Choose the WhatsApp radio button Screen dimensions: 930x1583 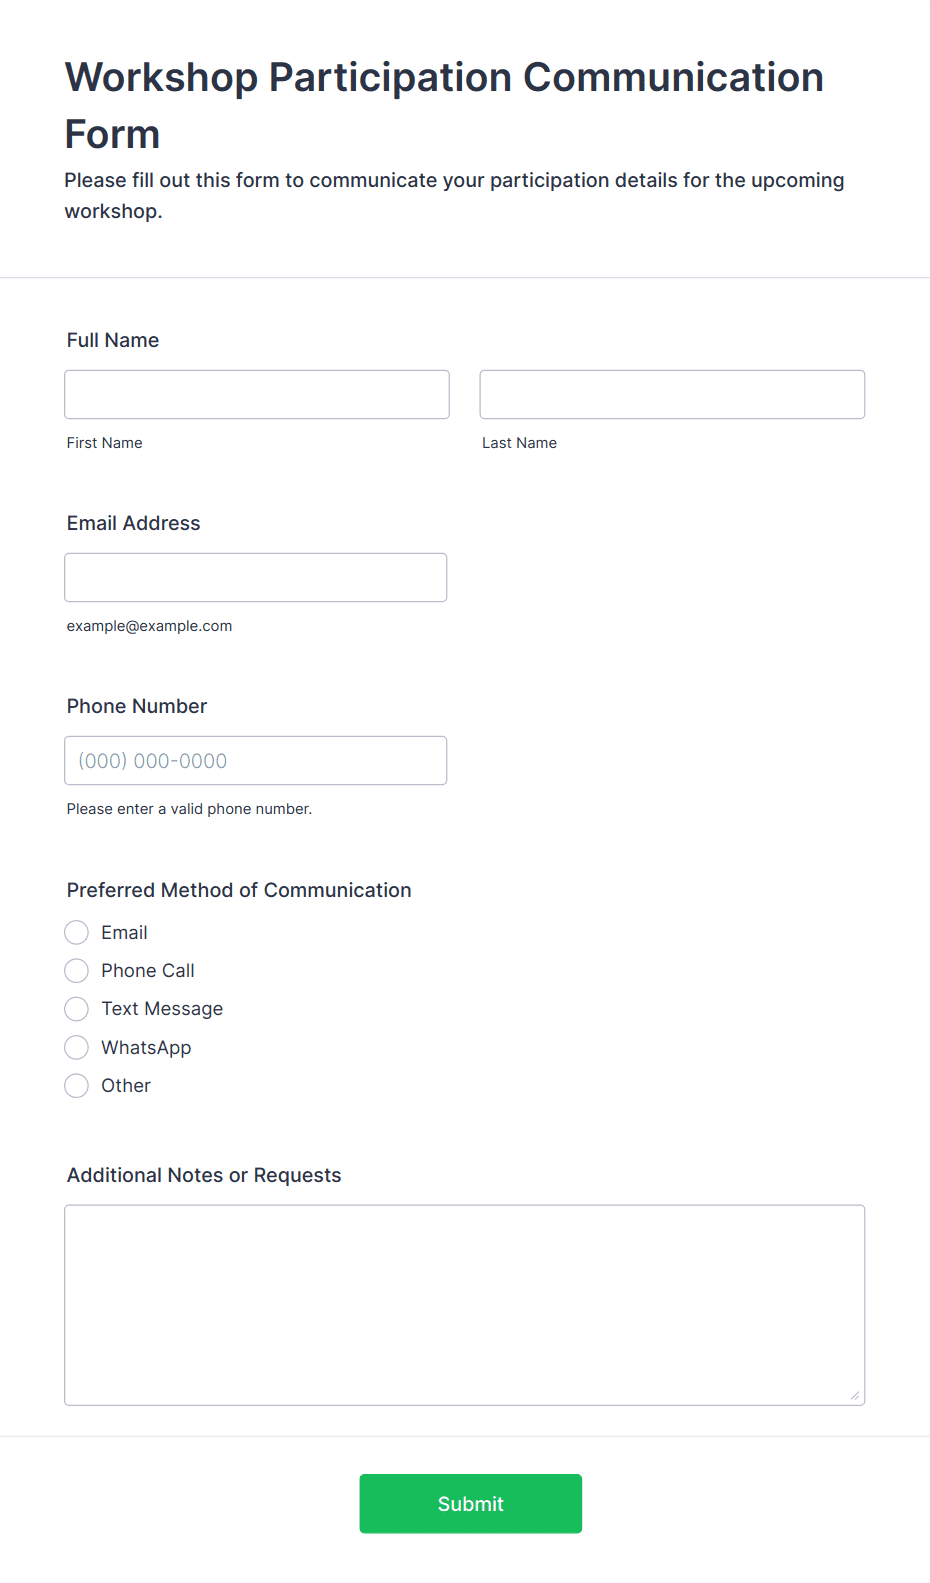(x=77, y=1047)
